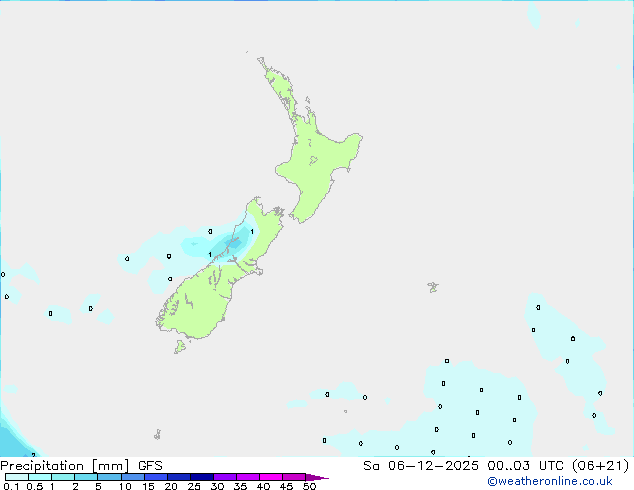Pick the 45–50 mm legend color swatch
This screenshot has height=490, width=634.
[294, 477]
